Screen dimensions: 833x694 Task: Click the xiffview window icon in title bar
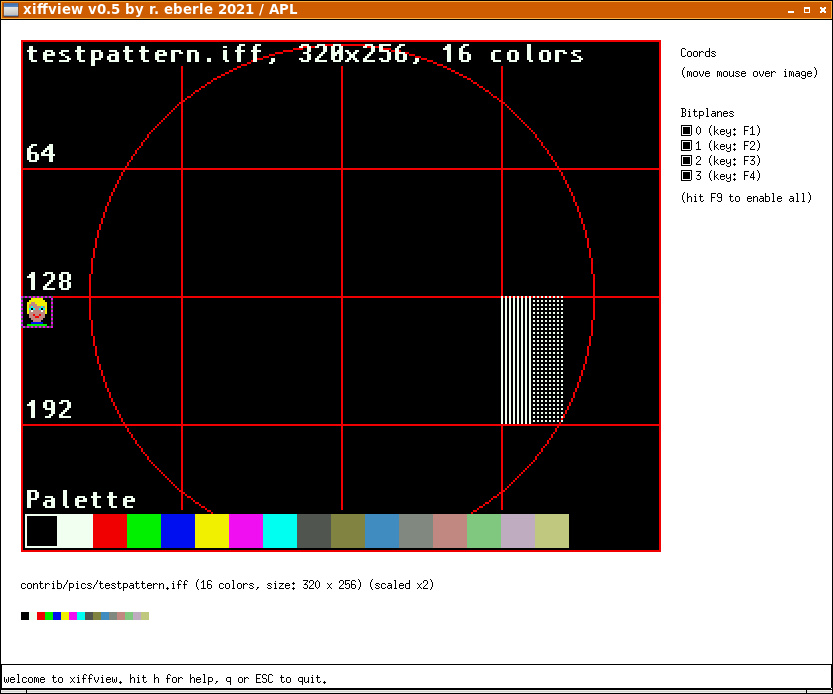point(11,10)
